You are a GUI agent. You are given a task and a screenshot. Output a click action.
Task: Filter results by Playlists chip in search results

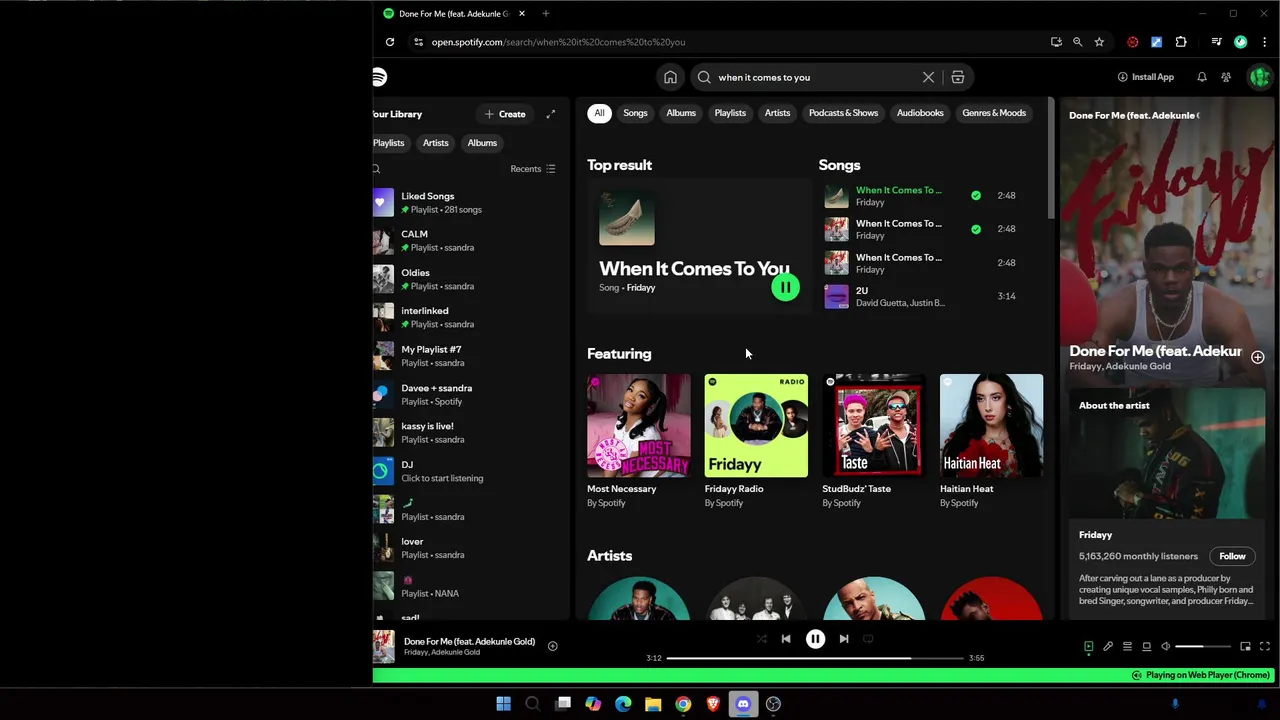(x=730, y=113)
